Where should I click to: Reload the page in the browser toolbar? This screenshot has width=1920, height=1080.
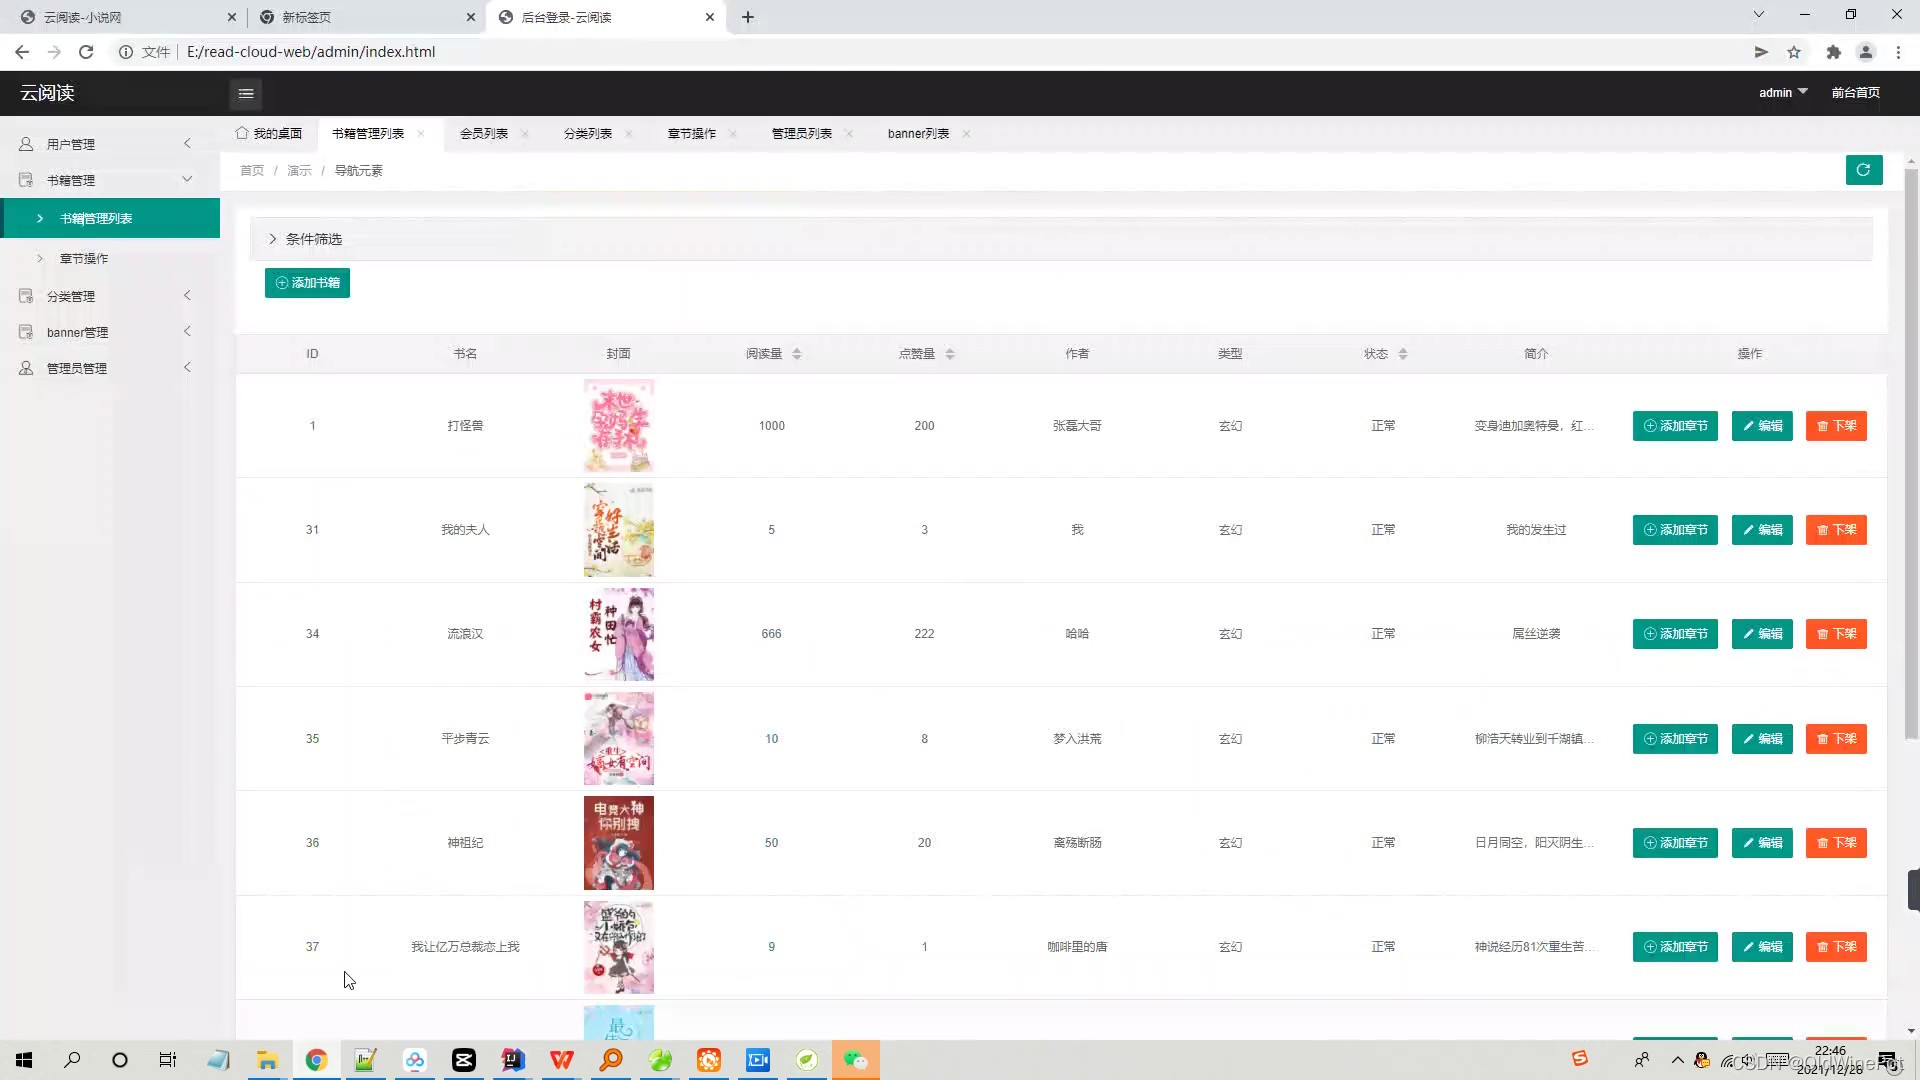click(86, 52)
